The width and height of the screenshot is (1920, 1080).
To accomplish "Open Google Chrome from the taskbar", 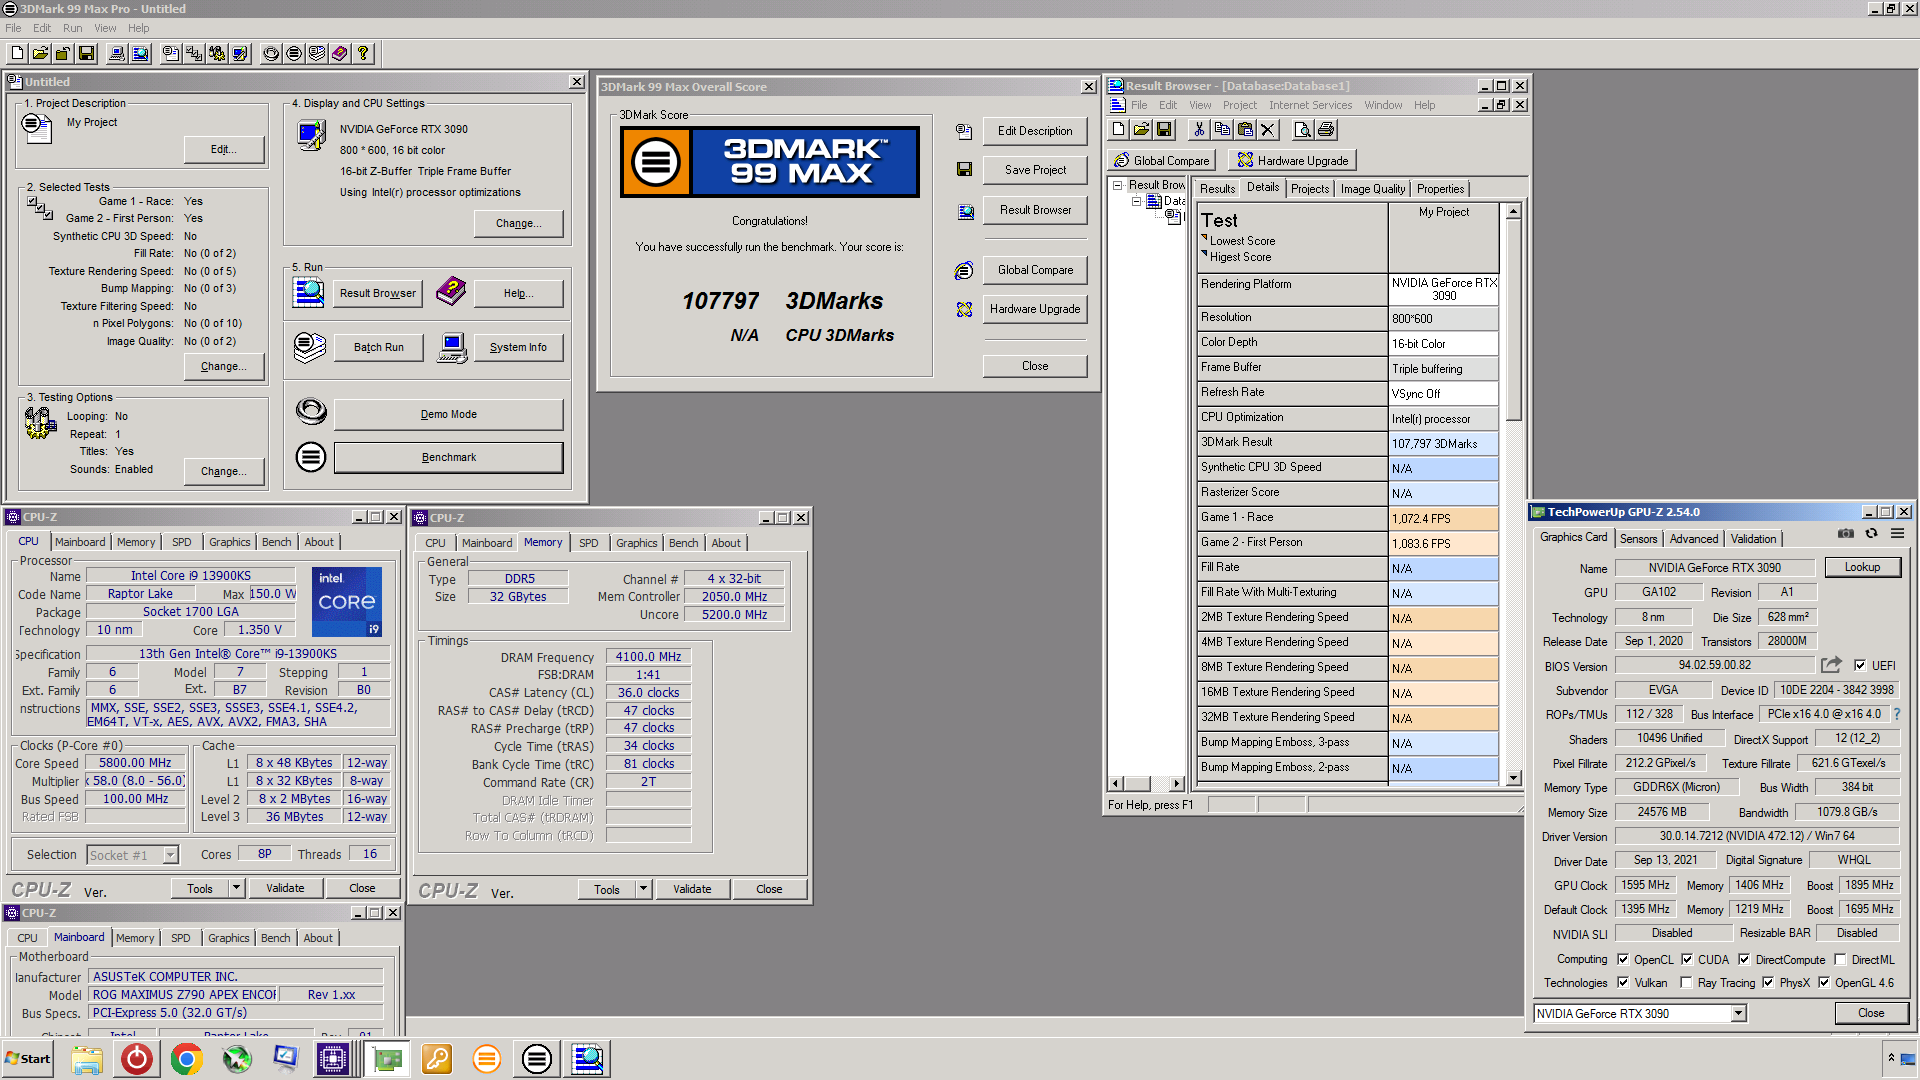I will click(x=186, y=1059).
